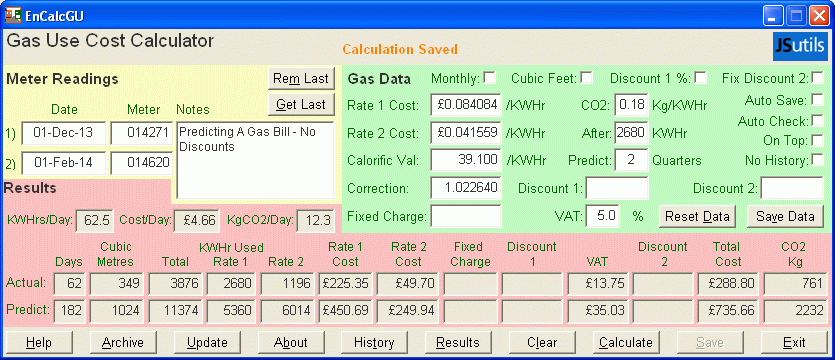Viewport: 835px width, 360px height.
Task: Enable Auto Save checkbox
Action: click(x=817, y=100)
